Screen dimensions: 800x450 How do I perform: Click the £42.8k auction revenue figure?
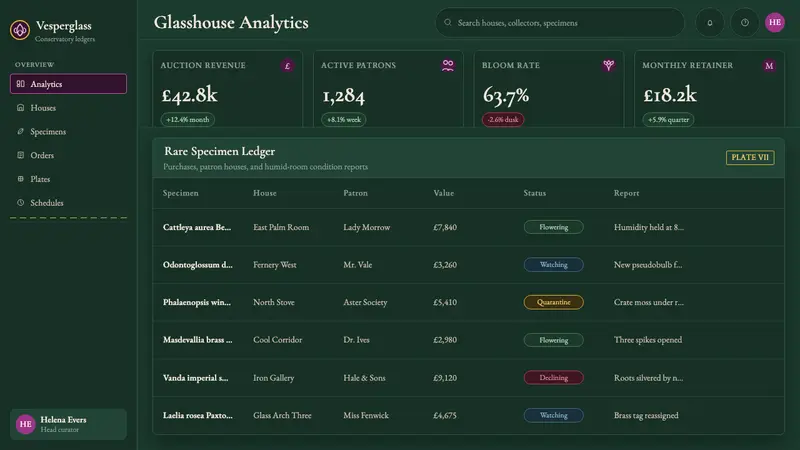[x=189, y=94]
